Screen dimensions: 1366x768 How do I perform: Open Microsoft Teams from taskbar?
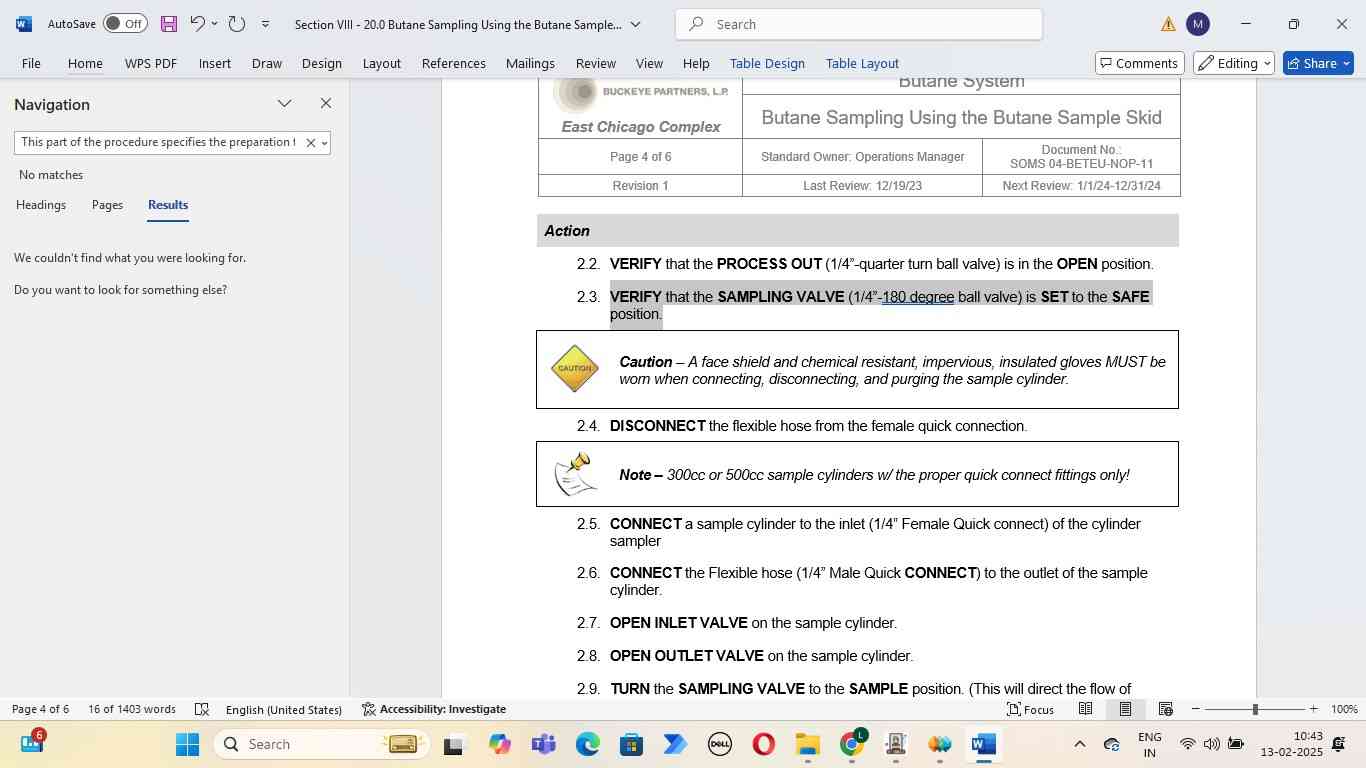pos(544,744)
